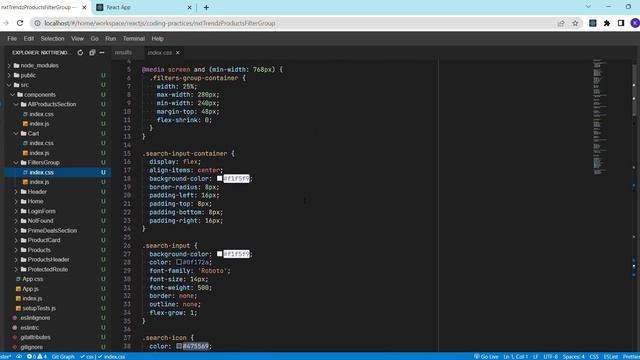This screenshot has width=640, height=360.
Task: Click color swatch on line 27 background-color
Action: [x=220, y=254]
